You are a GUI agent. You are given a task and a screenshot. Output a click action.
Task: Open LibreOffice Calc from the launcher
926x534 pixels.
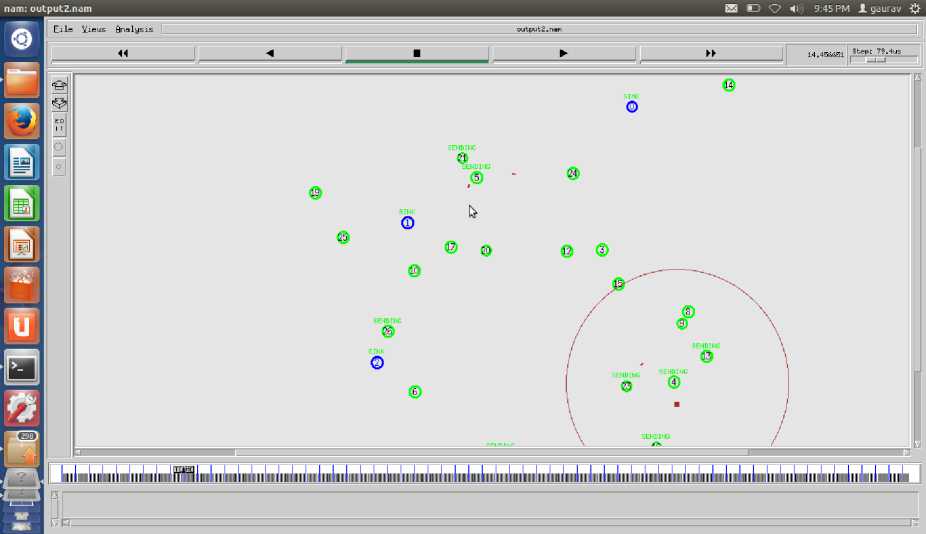pyautogui.click(x=22, y=203)
